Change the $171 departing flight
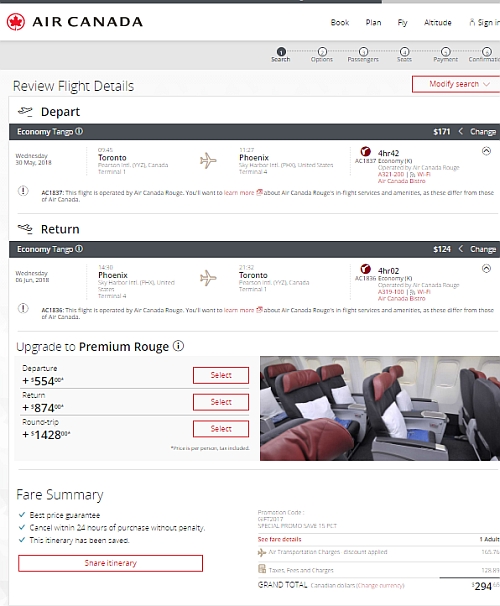The width and height of the screenshot is (500, 606). [483, 132]
